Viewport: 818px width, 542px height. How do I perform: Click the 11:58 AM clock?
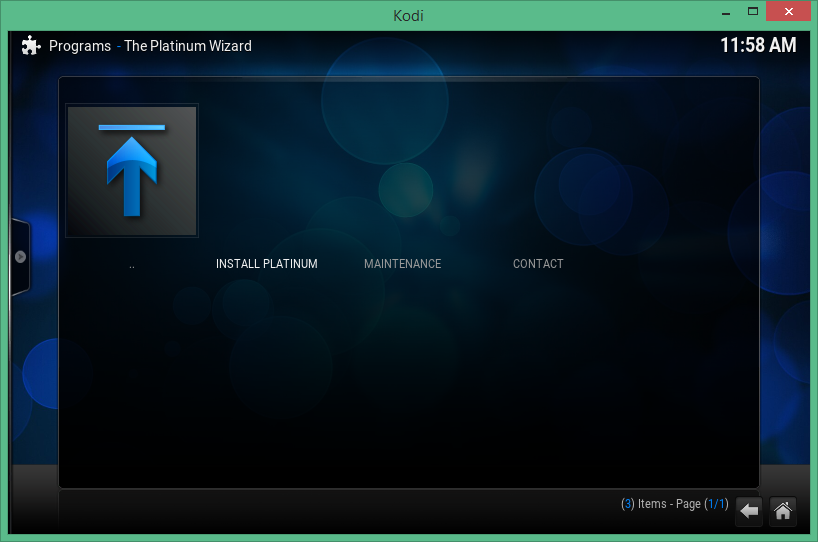(758, 45)
